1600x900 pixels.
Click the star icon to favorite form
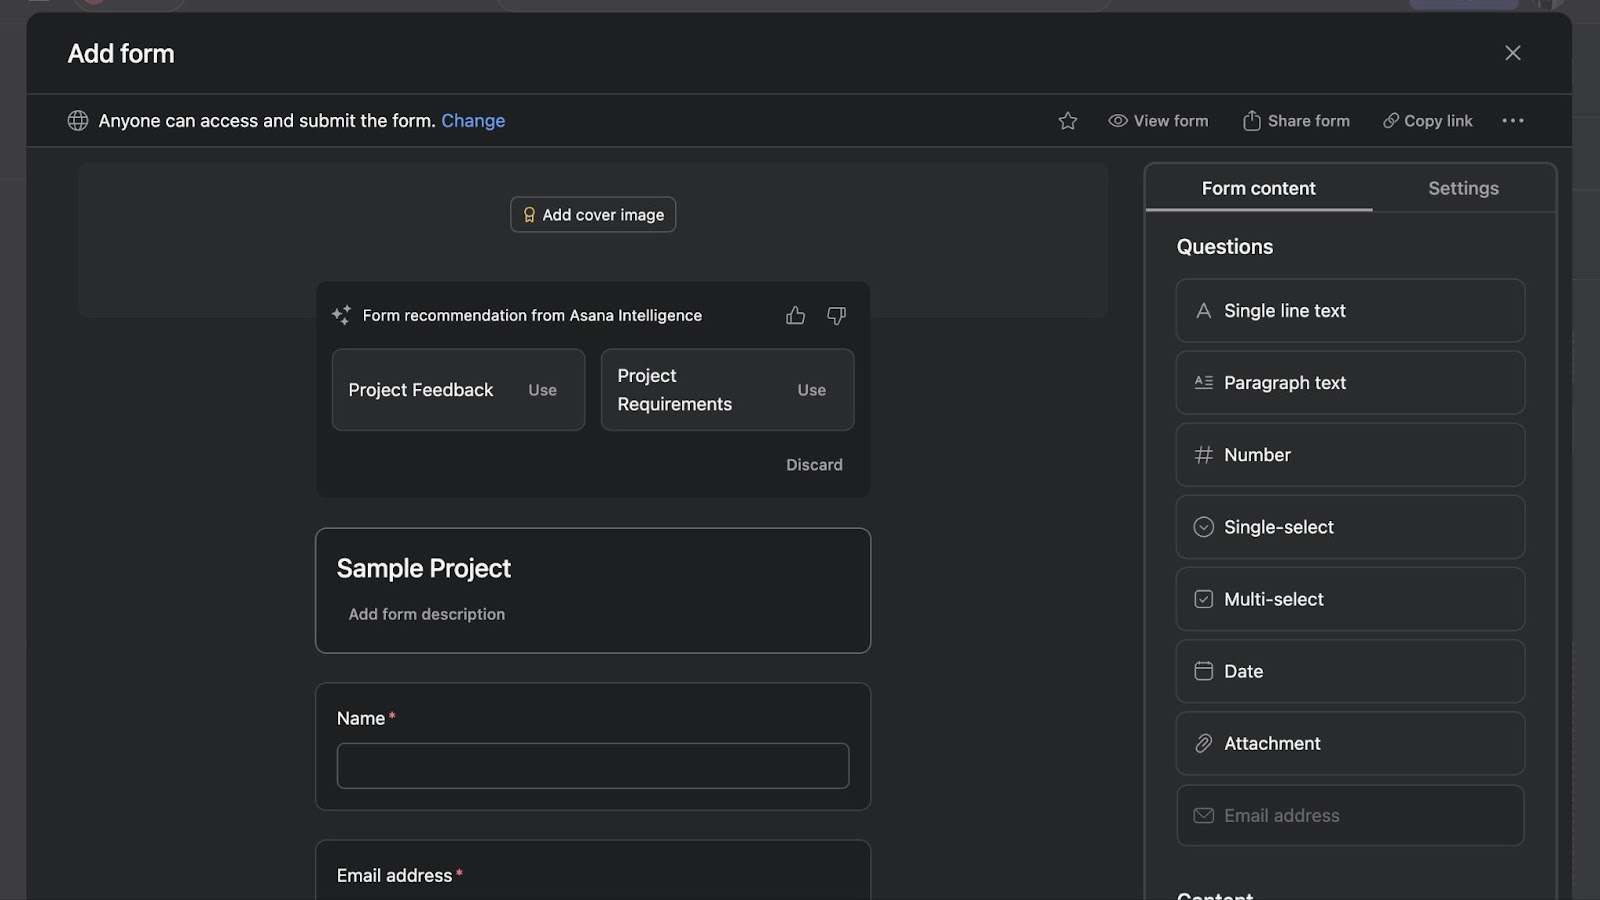tap(1068, 121)
